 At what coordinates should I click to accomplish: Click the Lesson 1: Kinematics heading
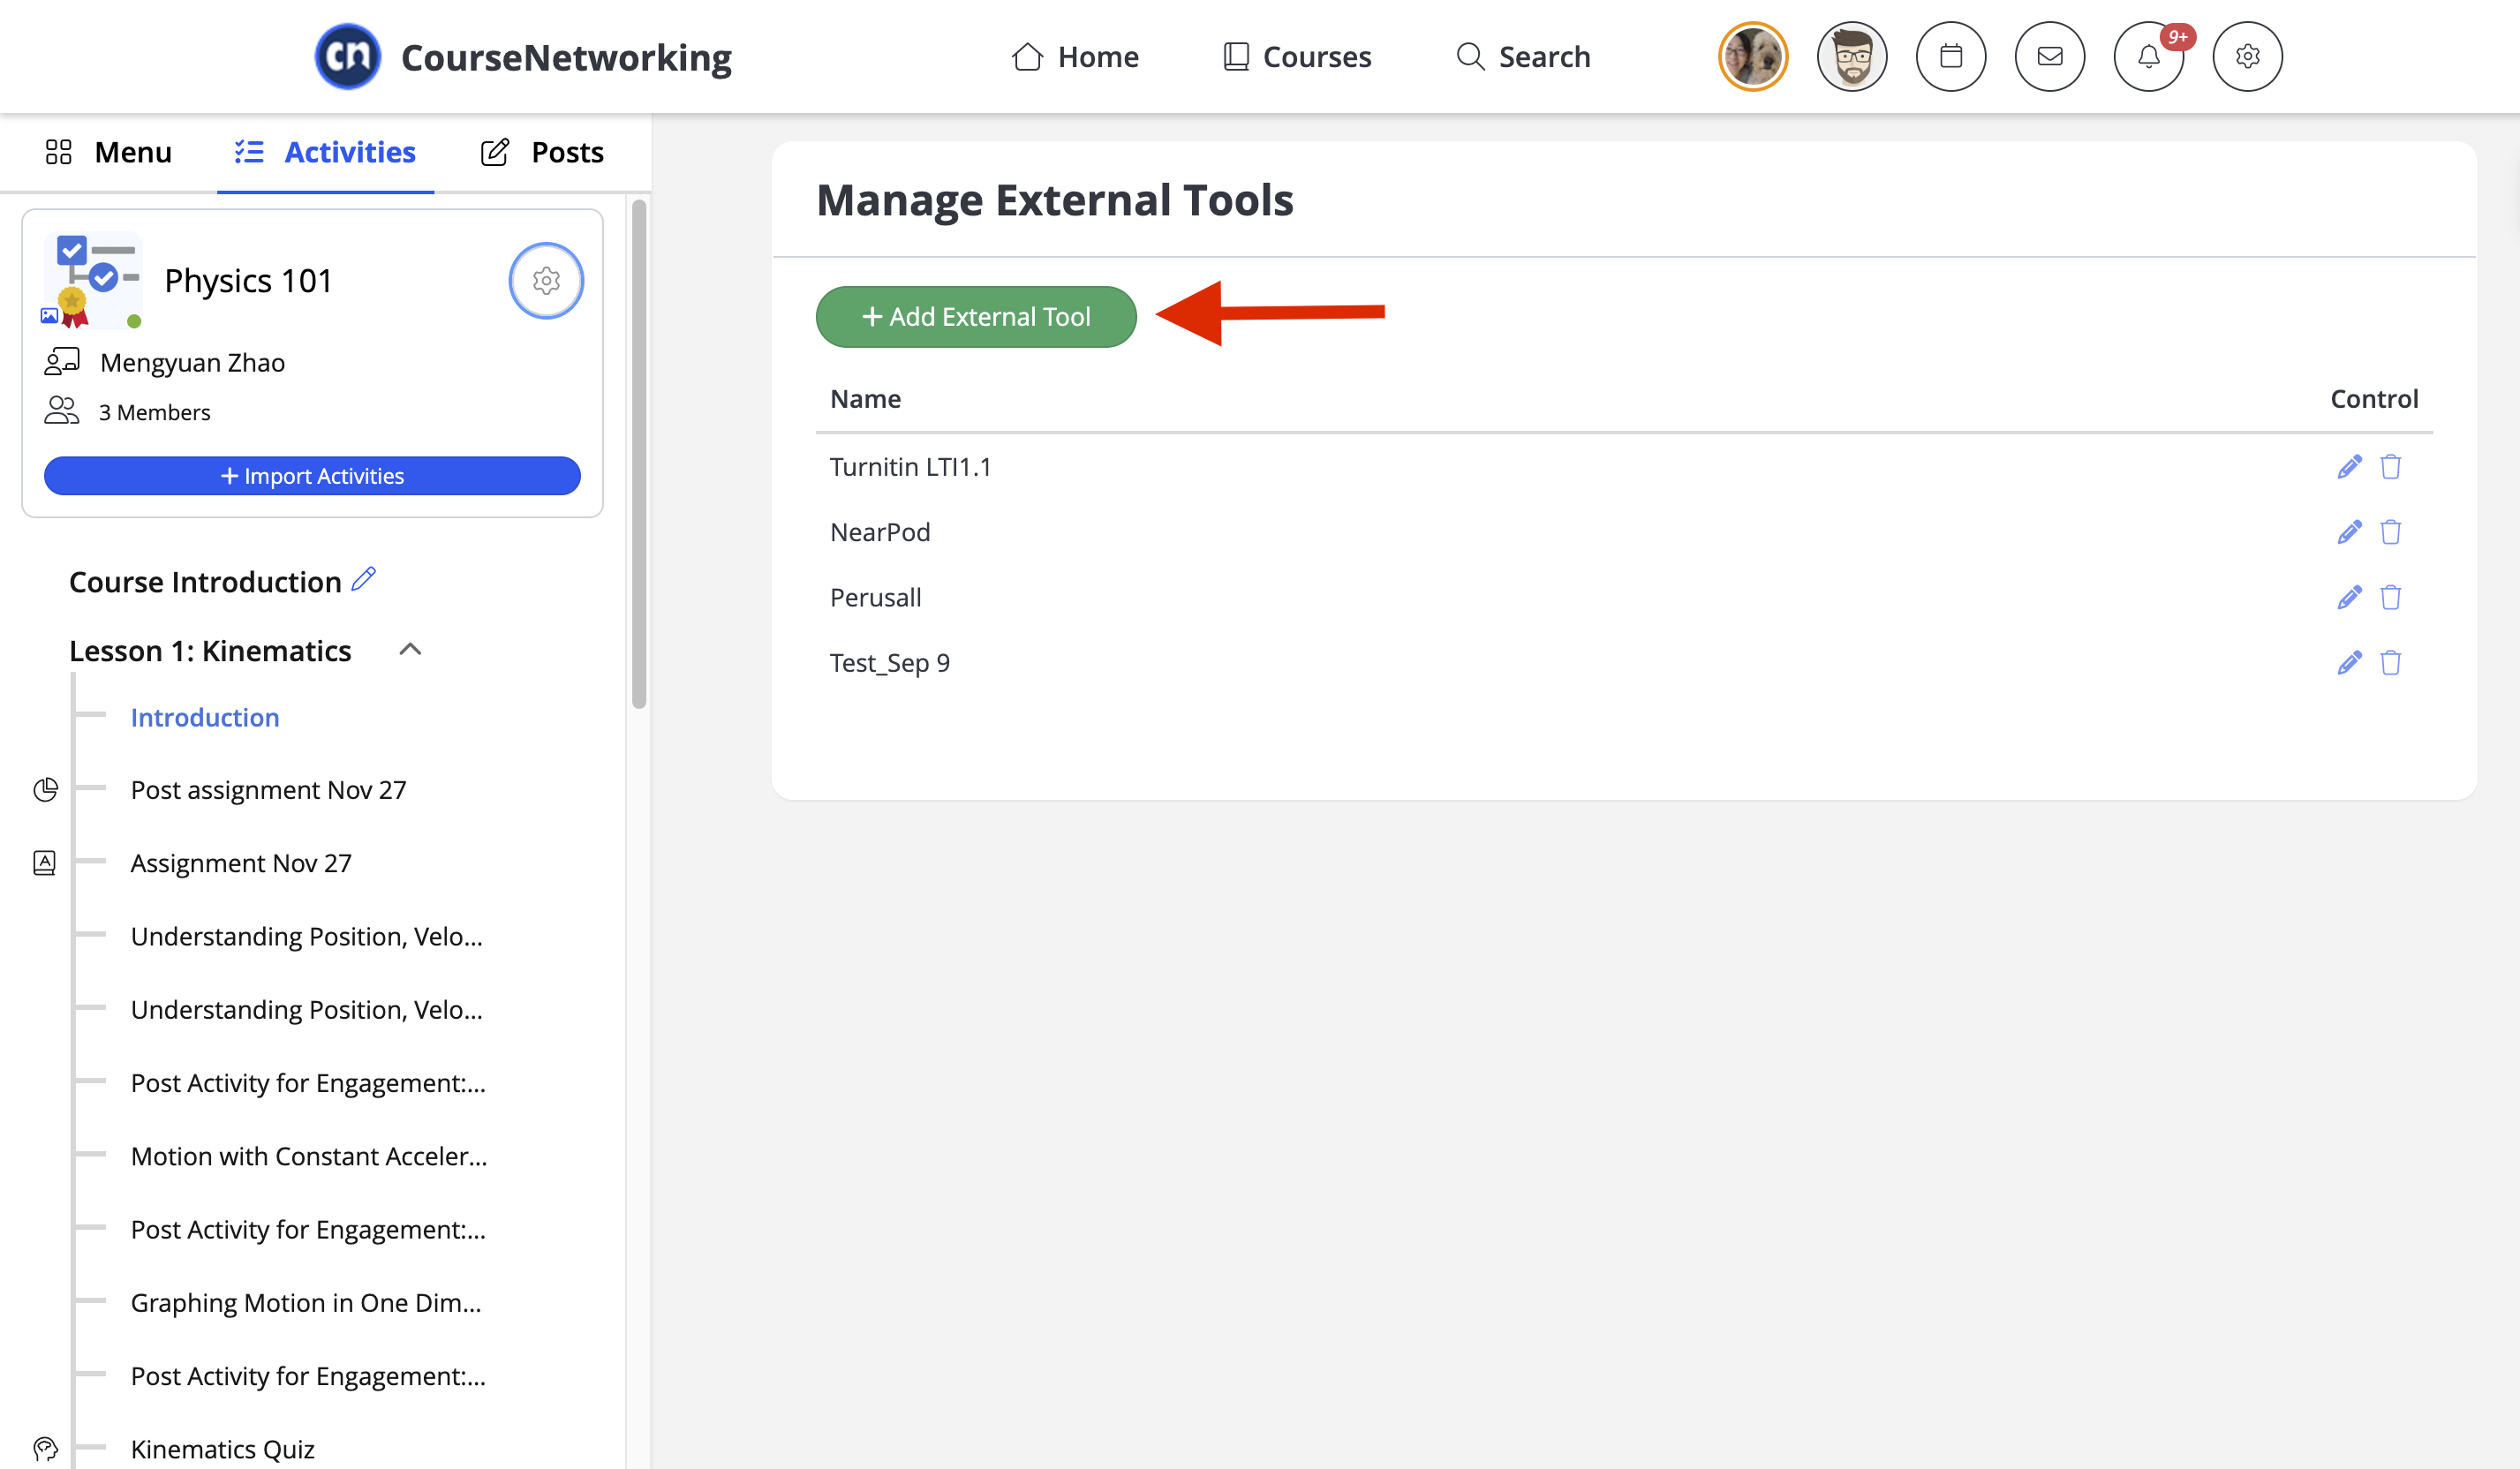pos(210,651)
